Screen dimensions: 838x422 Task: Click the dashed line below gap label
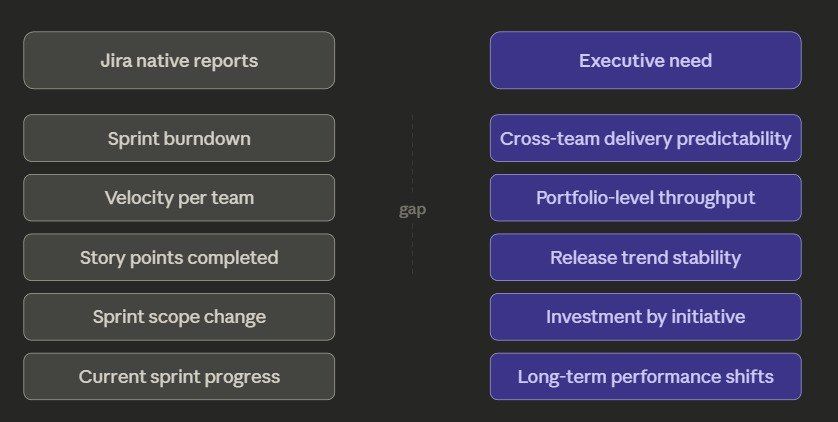[412, 249]
